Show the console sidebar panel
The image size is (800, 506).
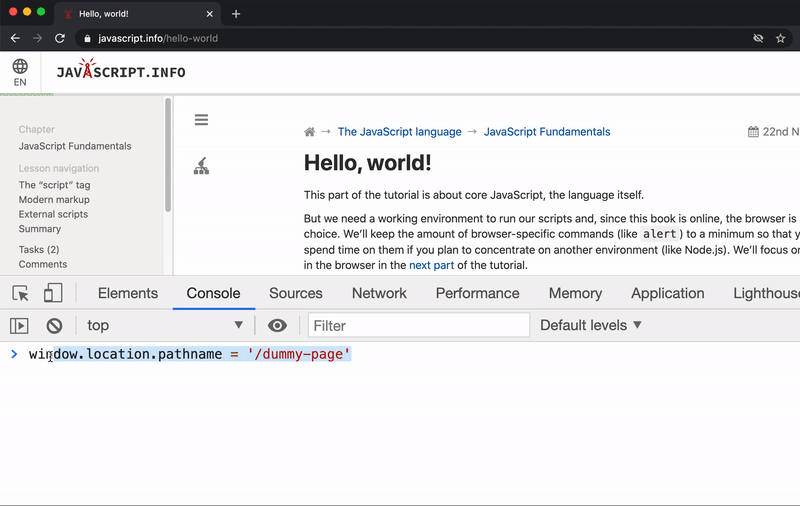click(19, 325)
